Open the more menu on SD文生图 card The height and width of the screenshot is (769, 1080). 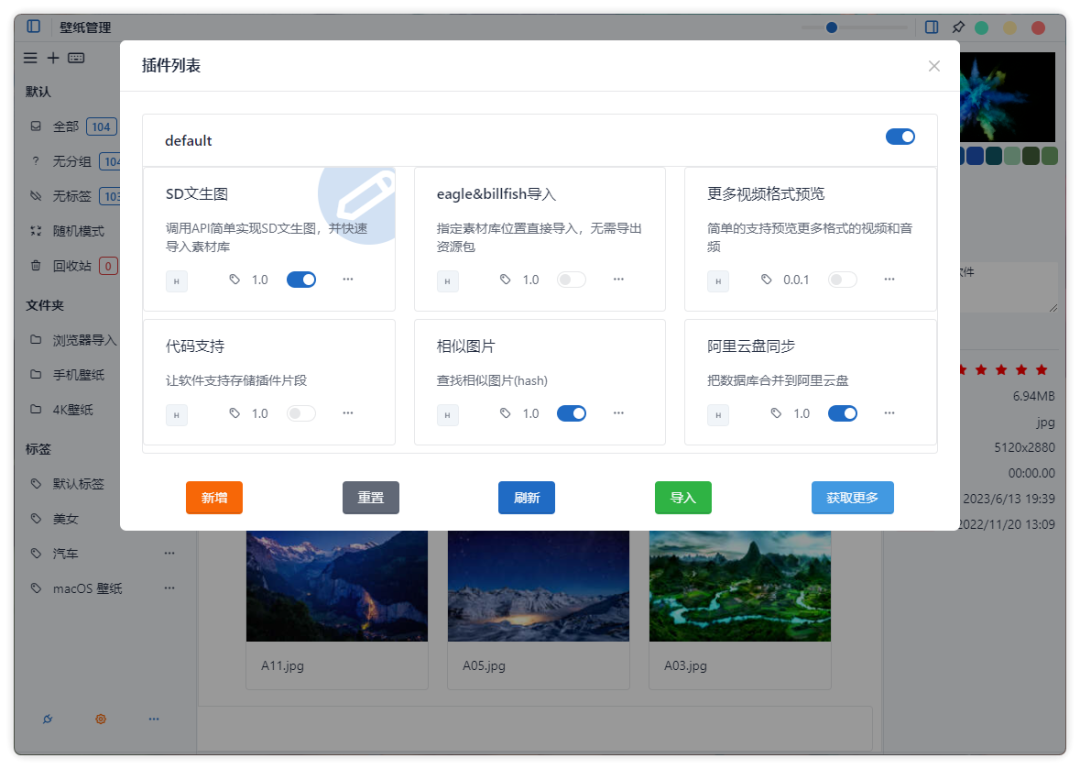[x=348, y=279]
